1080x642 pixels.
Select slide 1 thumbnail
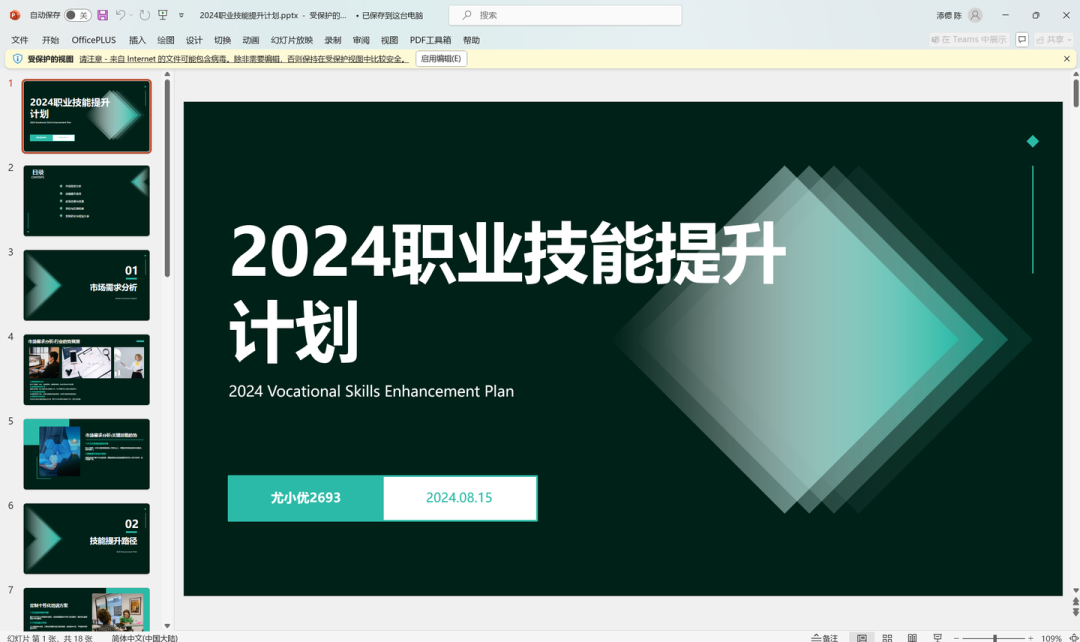(x=87, y=116)
